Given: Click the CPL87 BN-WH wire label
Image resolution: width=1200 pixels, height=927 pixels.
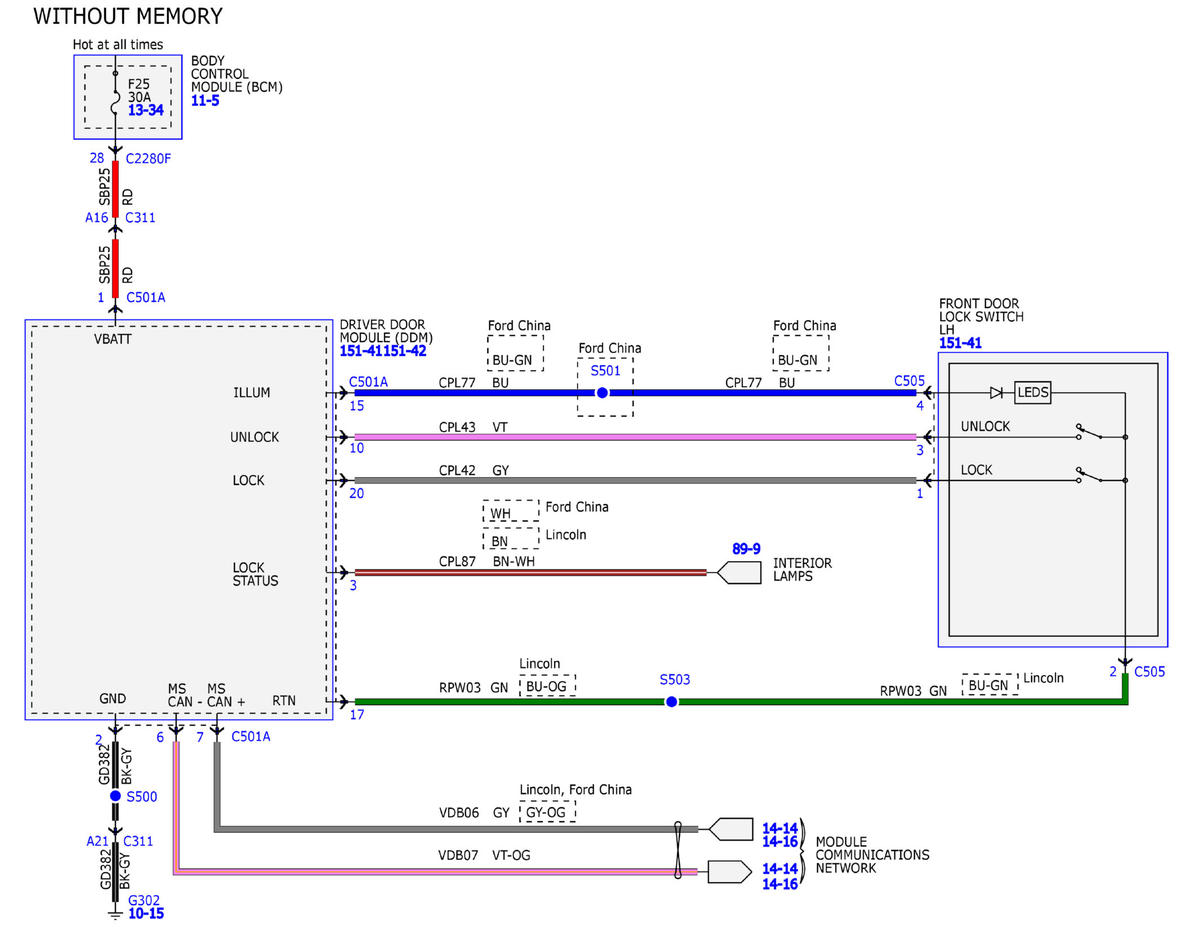Looking at the screenshot, I should click(485, 562).
